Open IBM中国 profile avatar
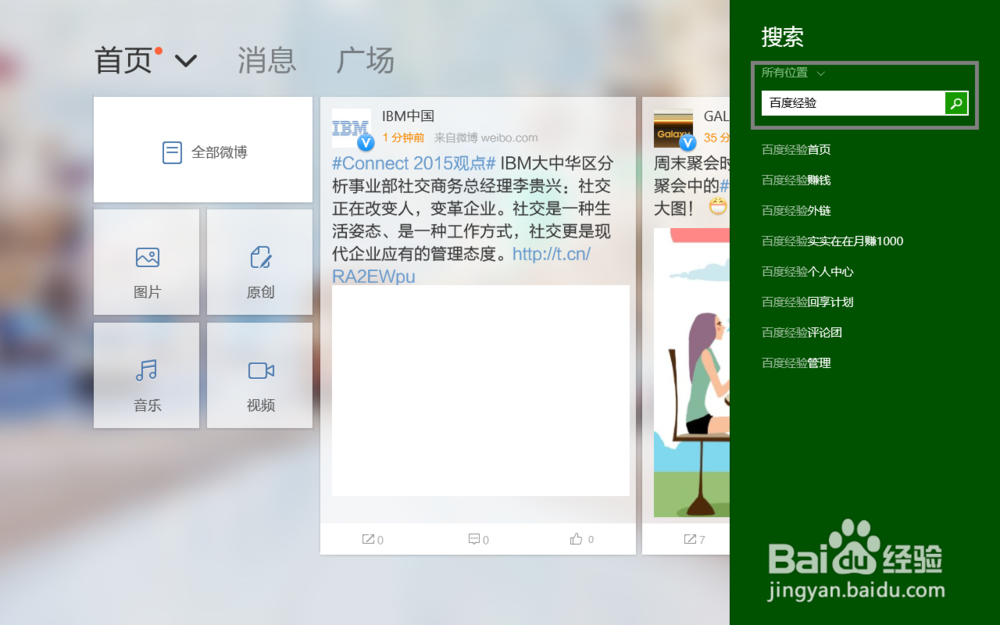The width and height of the screenshot is (1000, 625). (351, 128)
